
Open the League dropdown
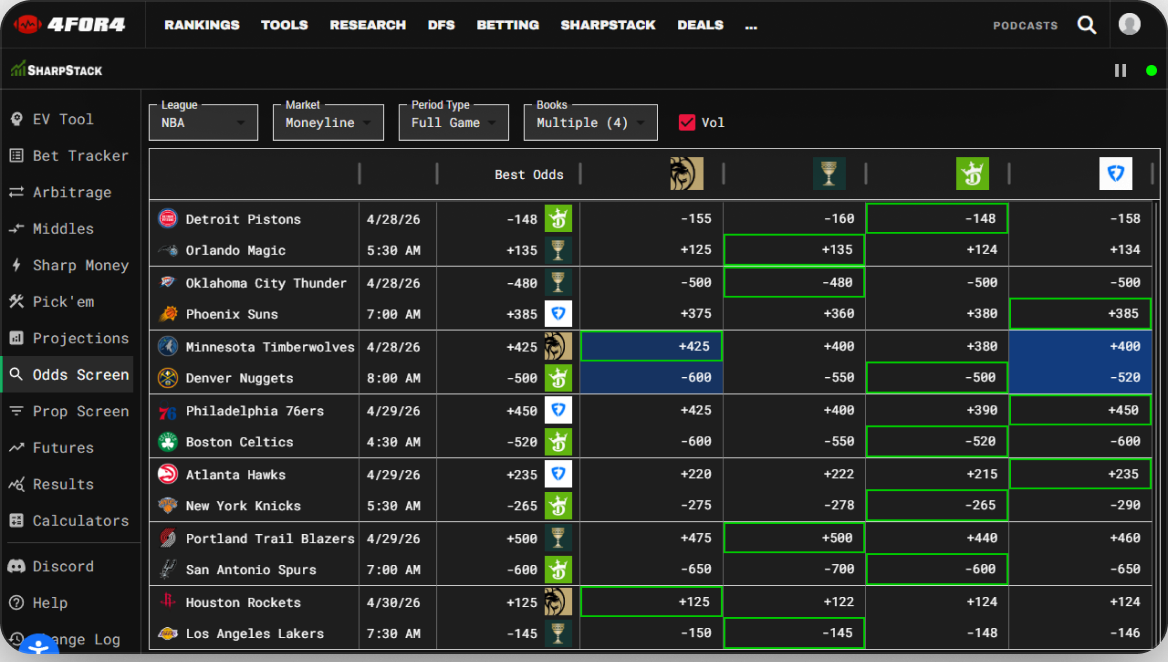(x=203, y=123)
